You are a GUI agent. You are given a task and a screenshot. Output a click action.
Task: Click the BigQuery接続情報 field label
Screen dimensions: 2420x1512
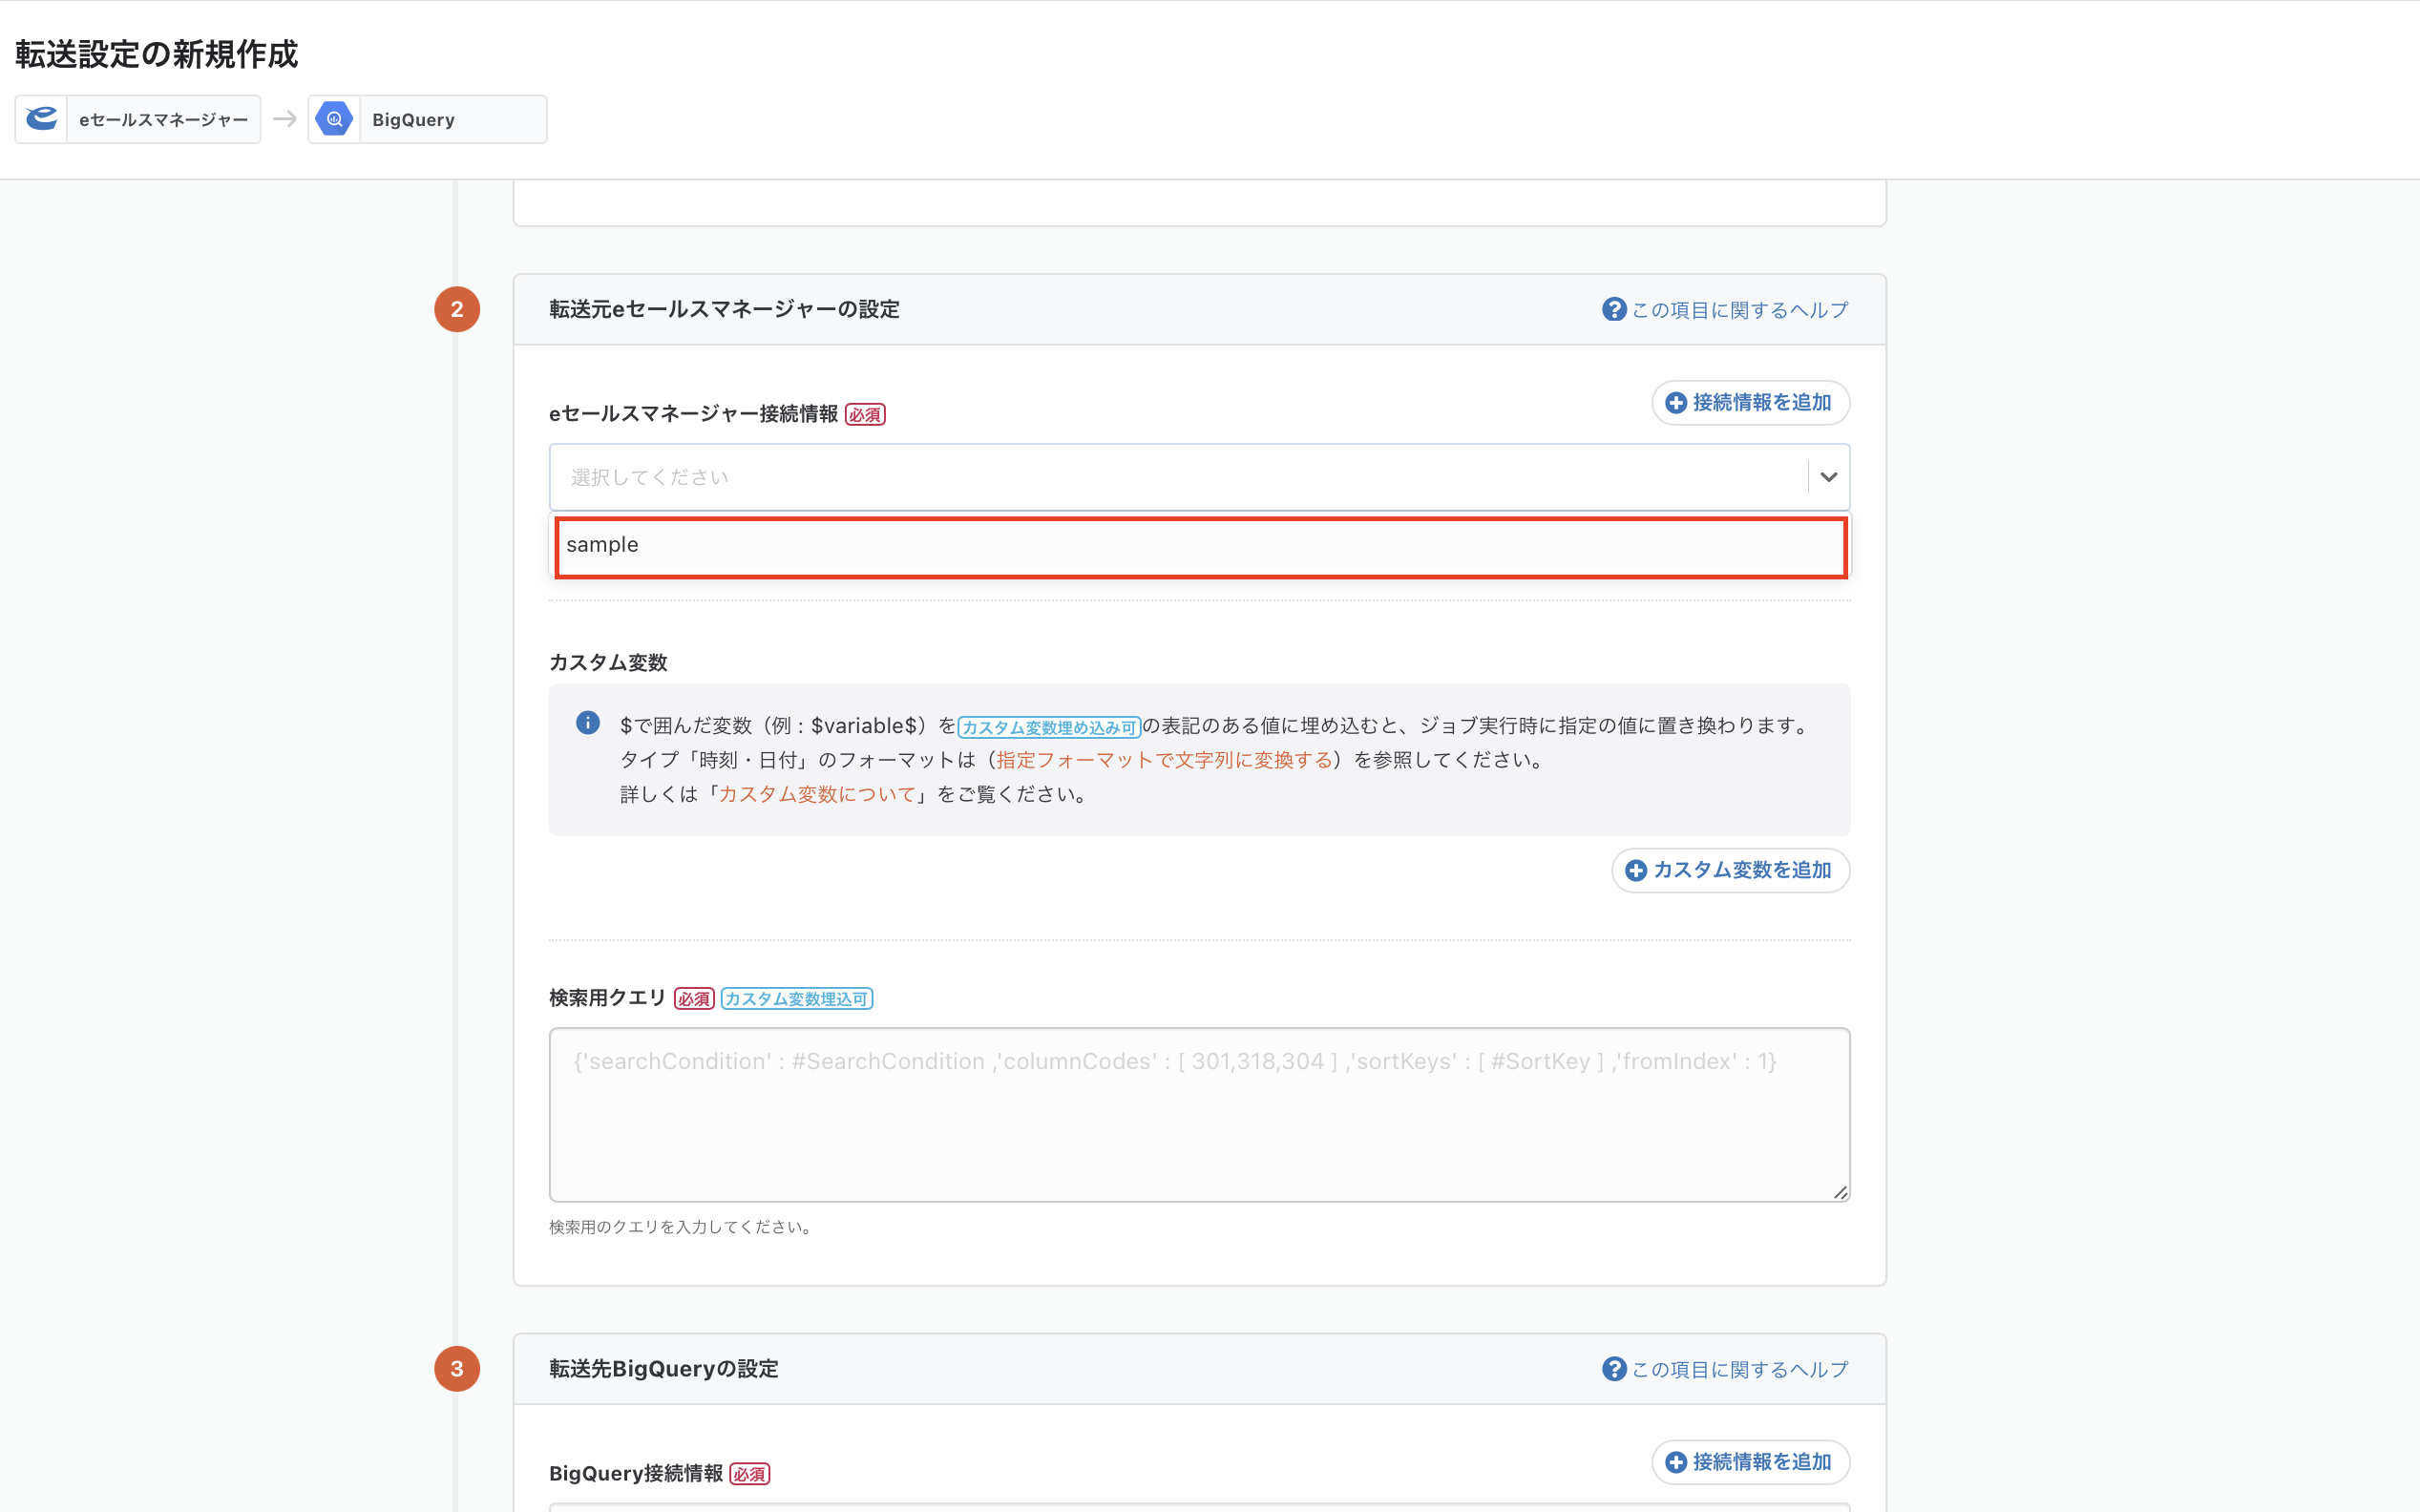635,1472
